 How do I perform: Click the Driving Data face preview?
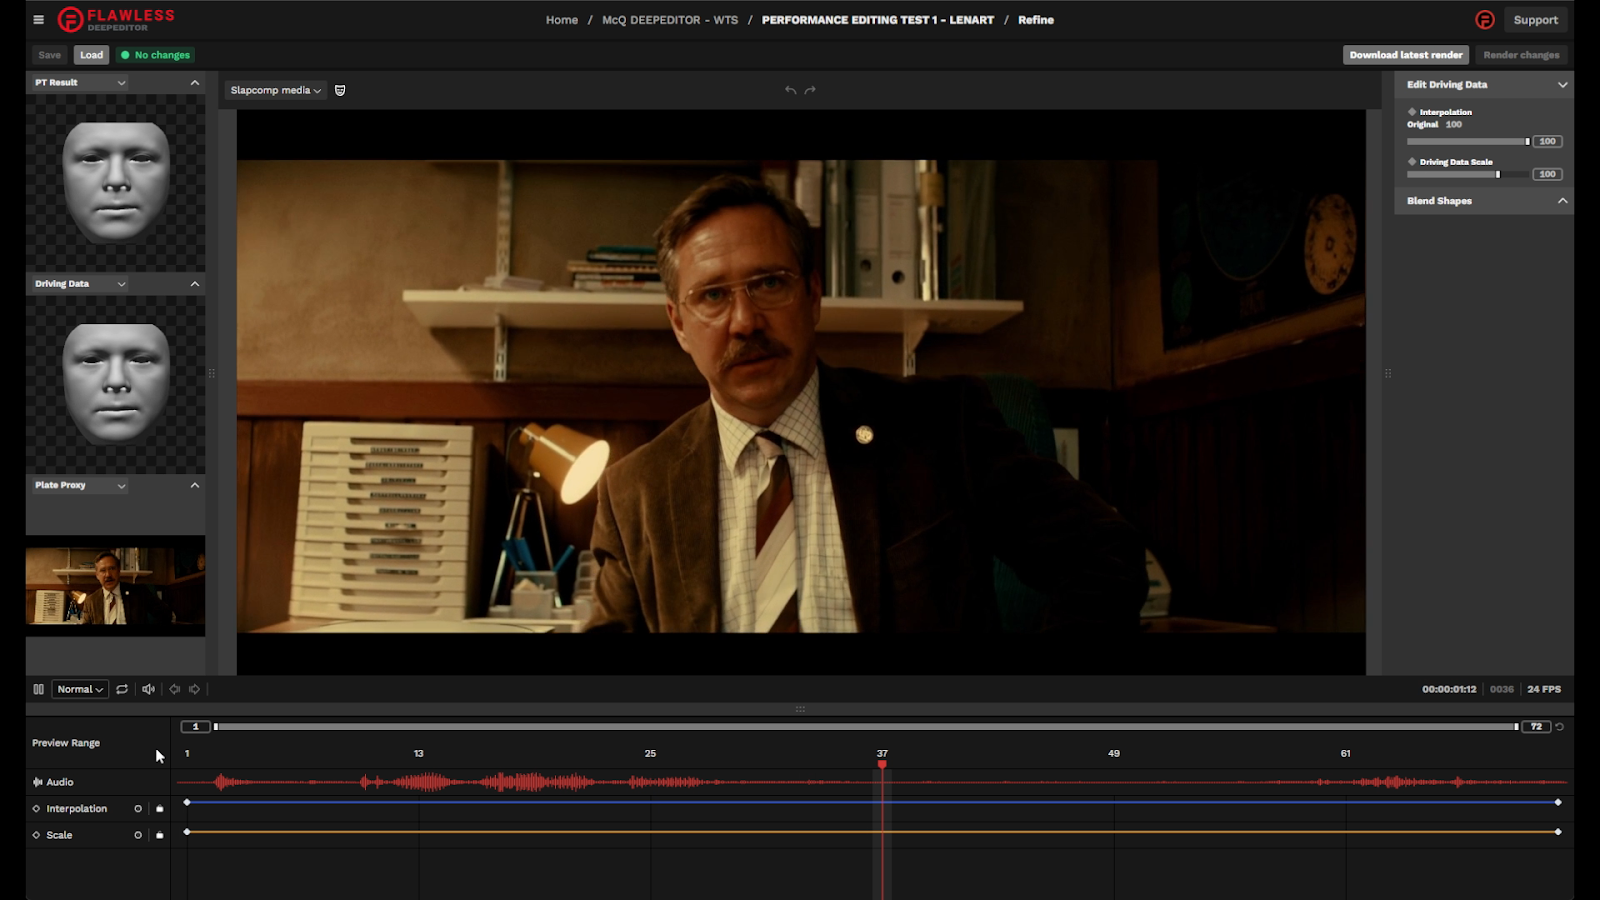coord(116,383)
